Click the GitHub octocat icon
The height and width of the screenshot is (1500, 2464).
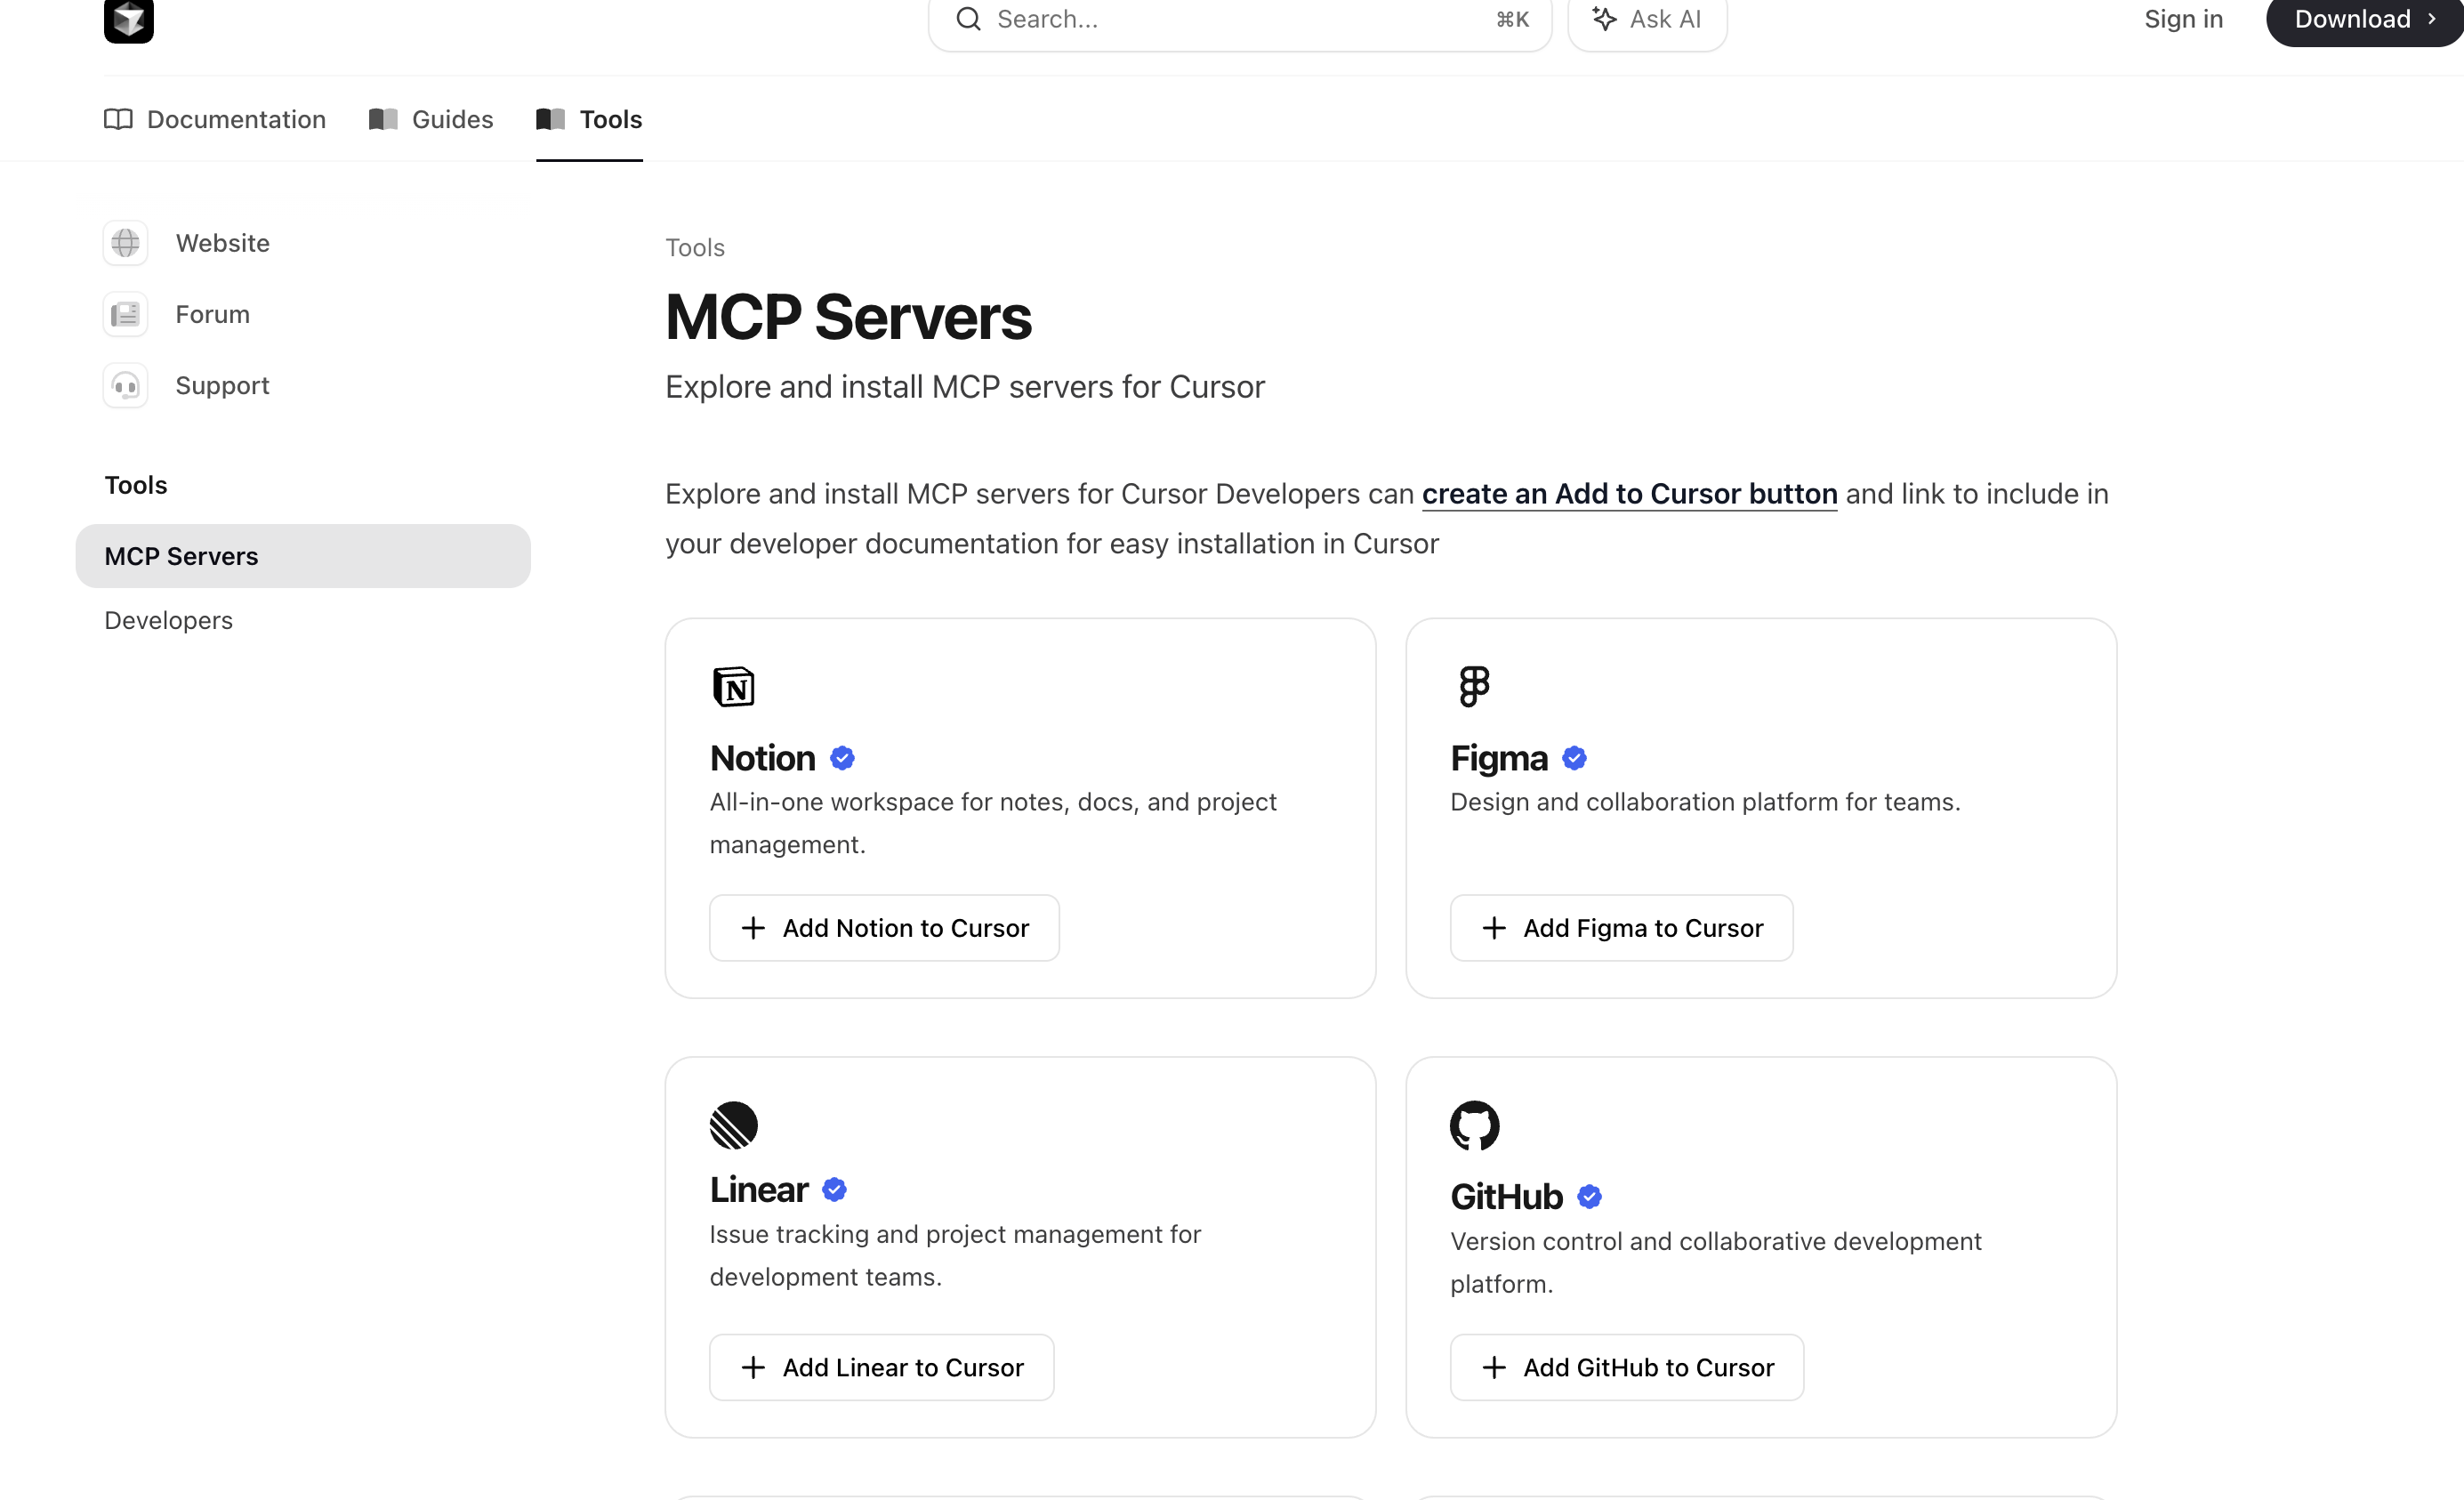(1474, 1125)
